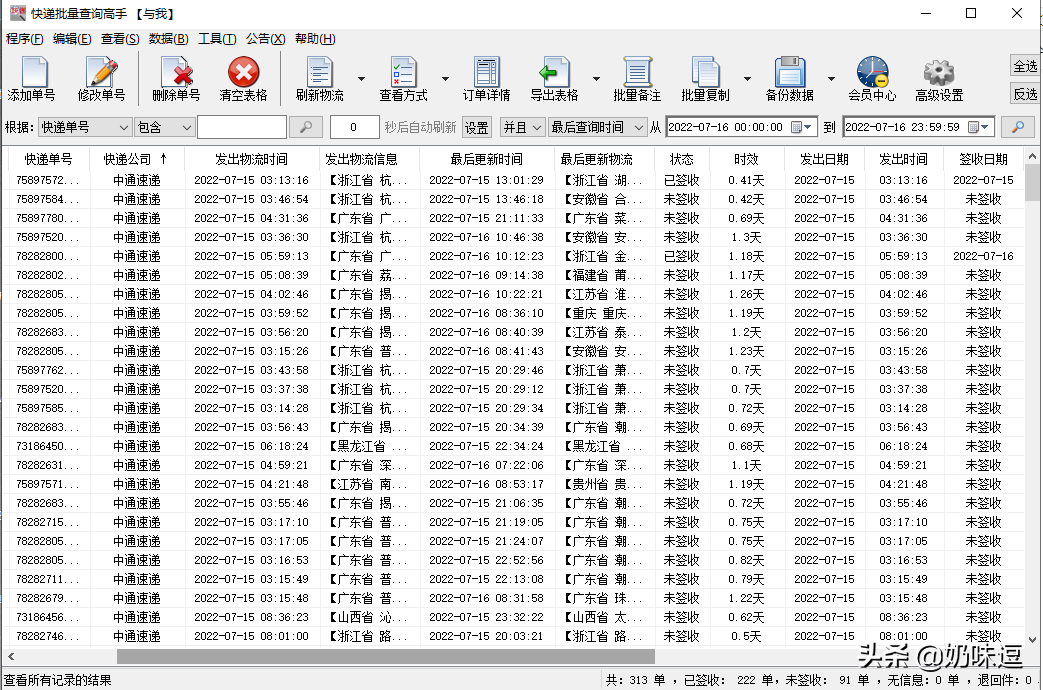Screen dimensions: 1043x690
Task: Click cell 2022-07-16 07:22:06
Action: tap(486, 465)
